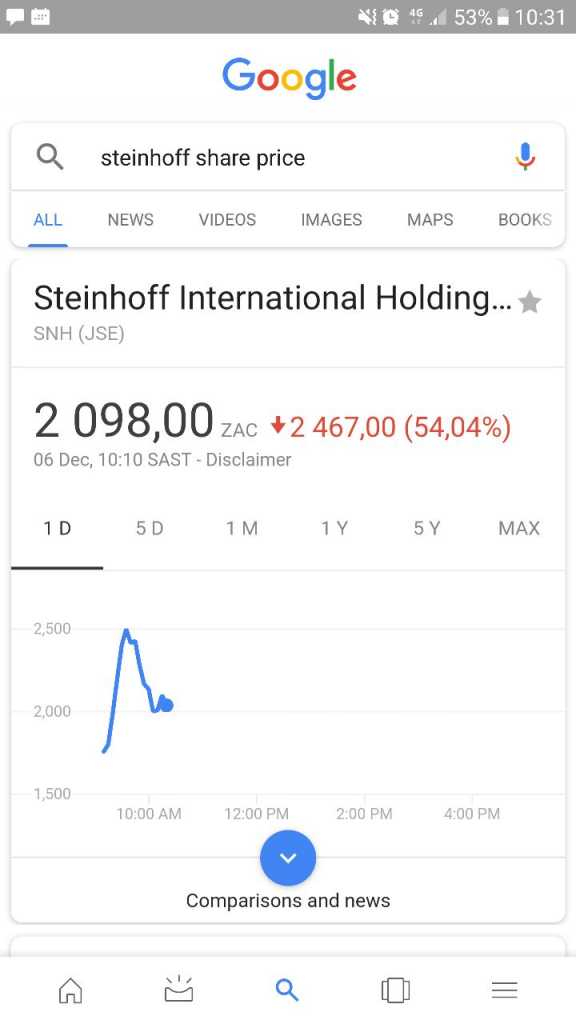Open the hamburger menu in bottom bar
This screenshot has height=1024, width=576.
tap(504, 990)
